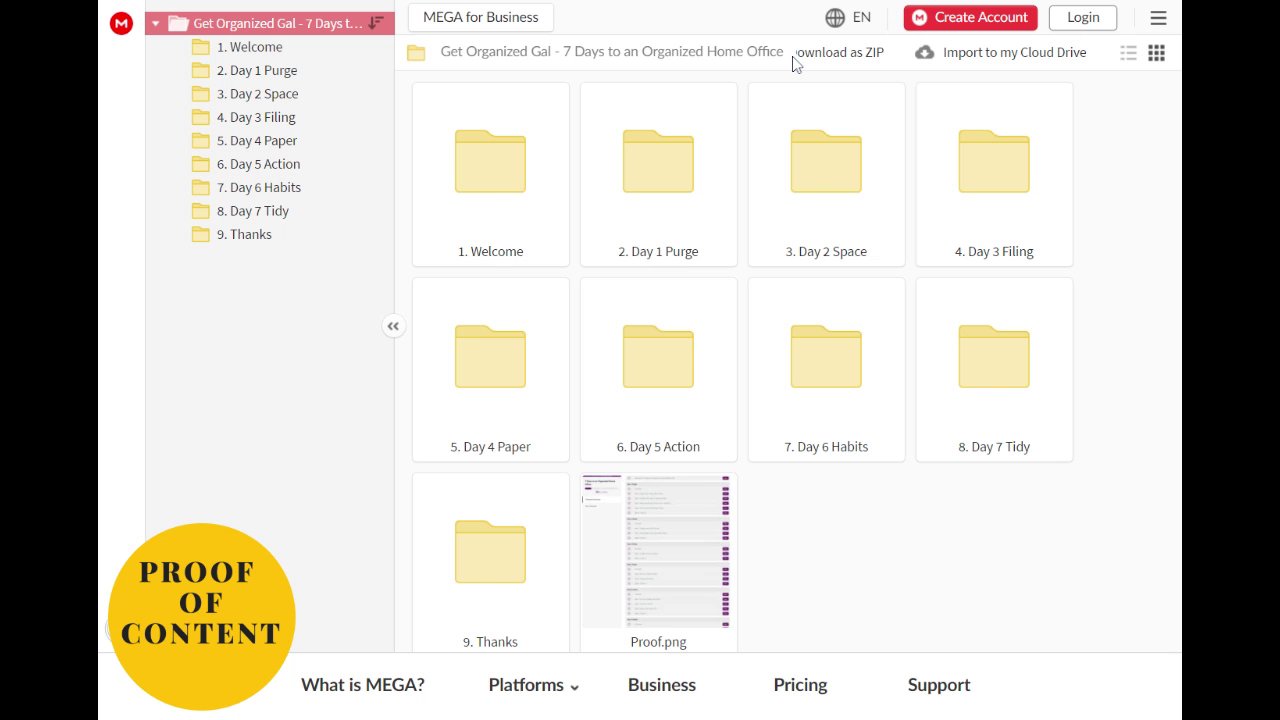Expand the Platforms dropdown
This screenshot has width=1280, height=720.
pyautogui.click(x=533, y=685)
